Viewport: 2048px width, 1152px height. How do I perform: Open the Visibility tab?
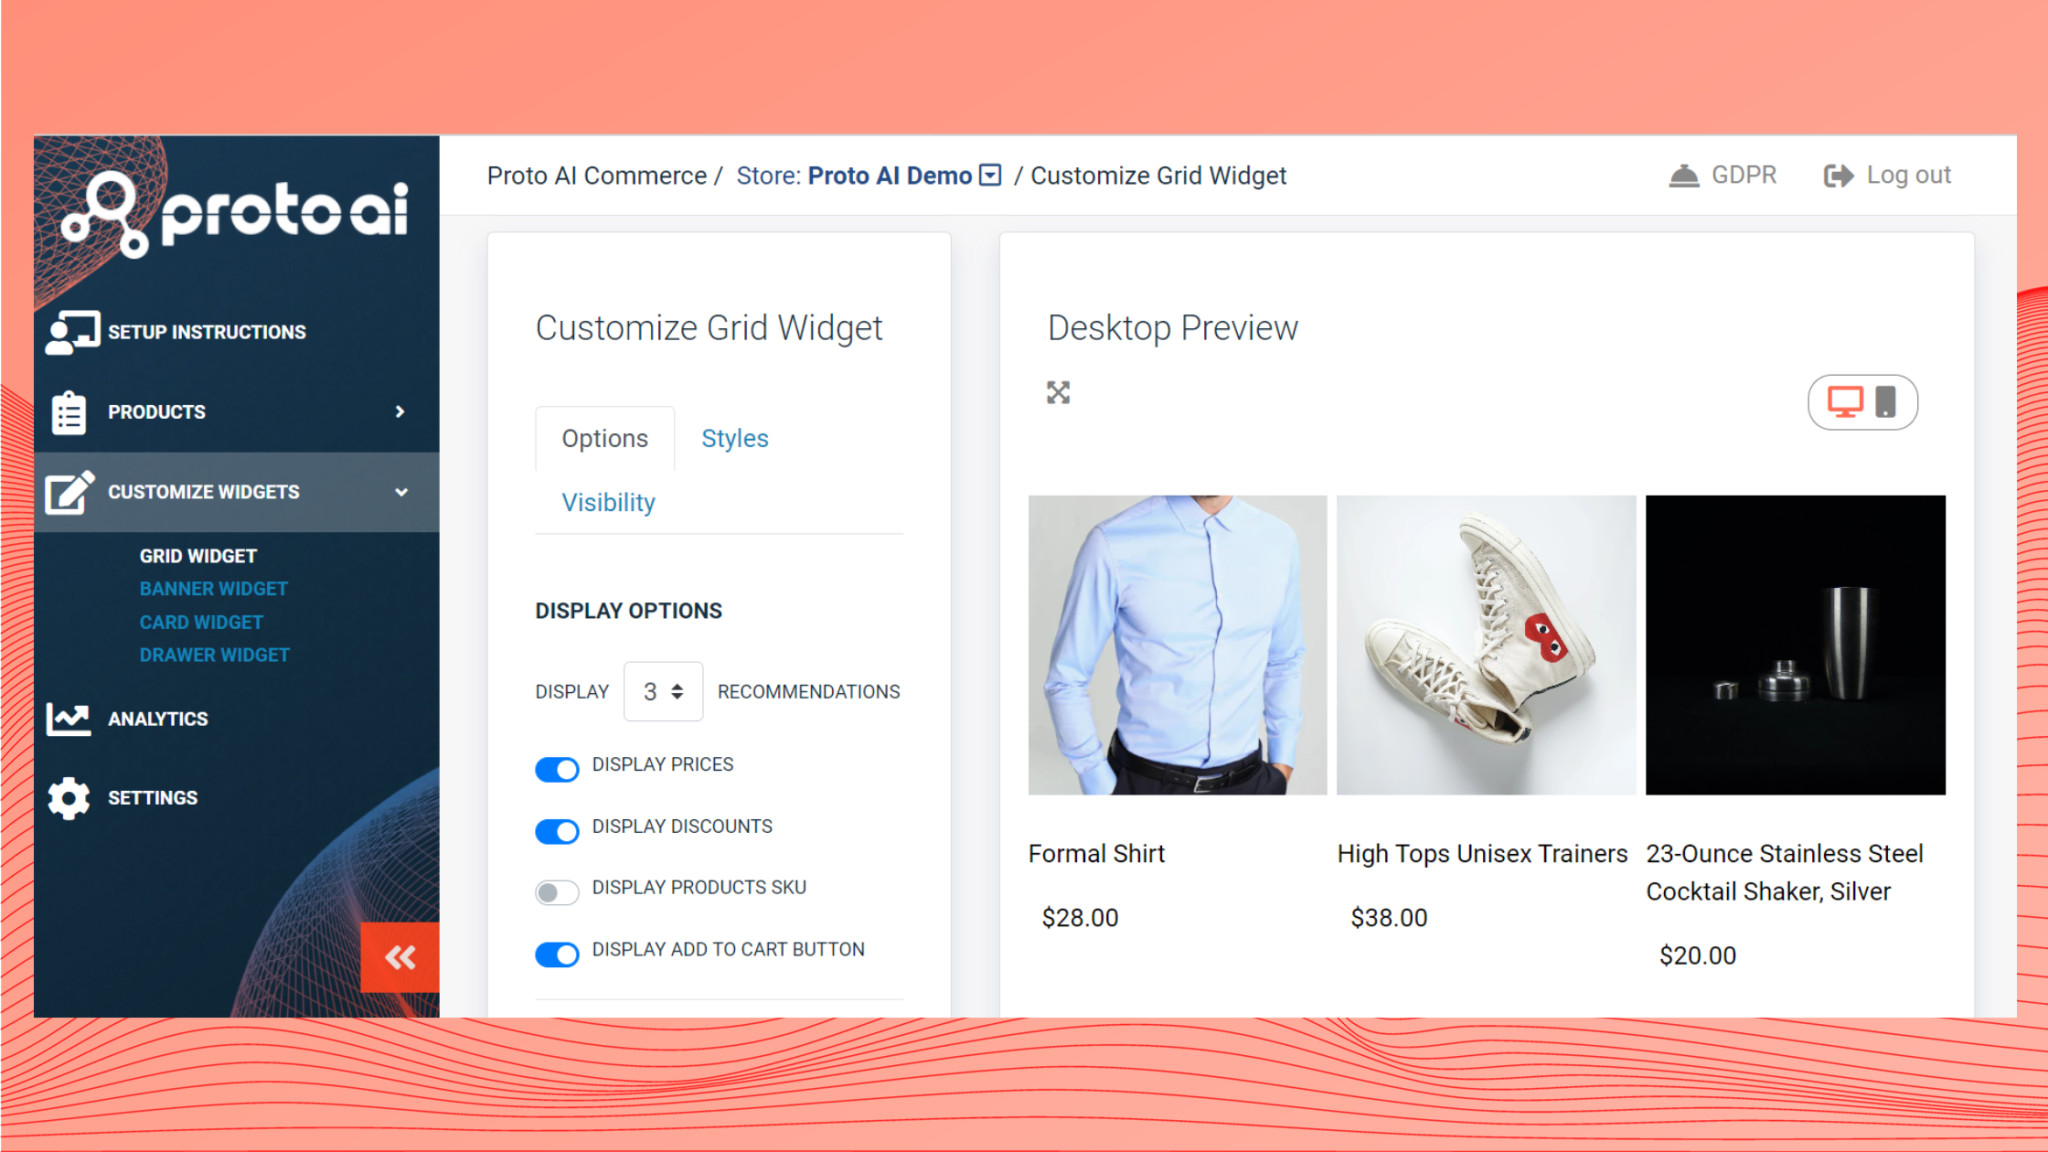[608, 502]
